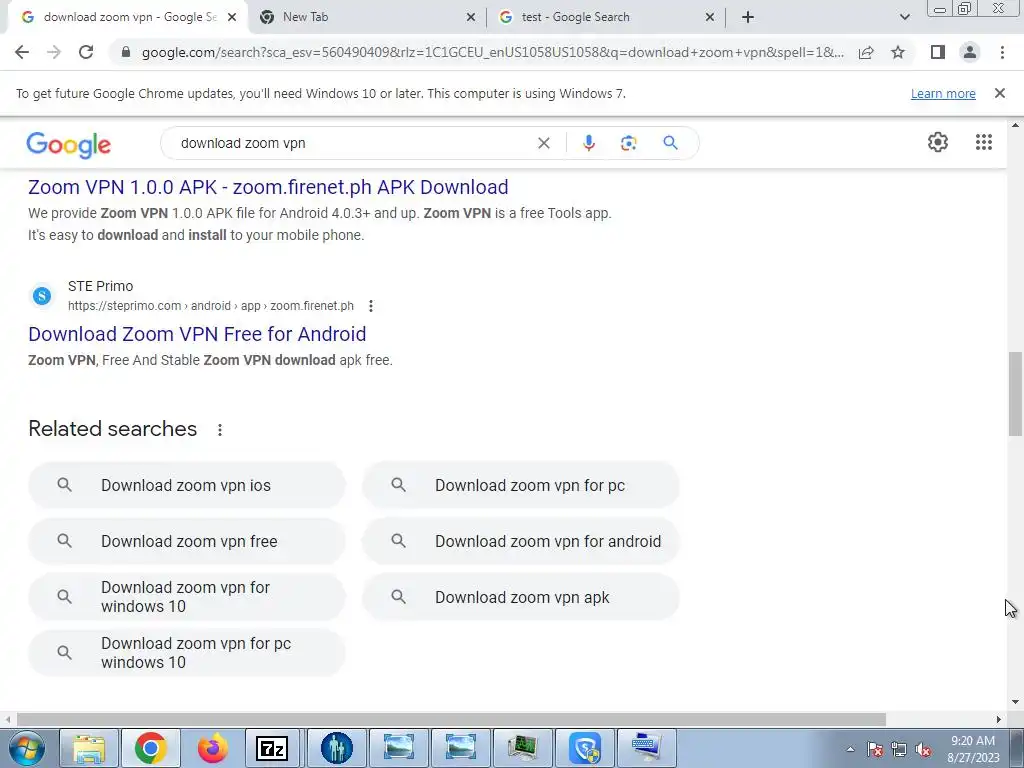Image resolution: width=1024 pixels, height=768 pixels.
Task: Dismiss the Chrome update notification bar
Action: (999, 93)
